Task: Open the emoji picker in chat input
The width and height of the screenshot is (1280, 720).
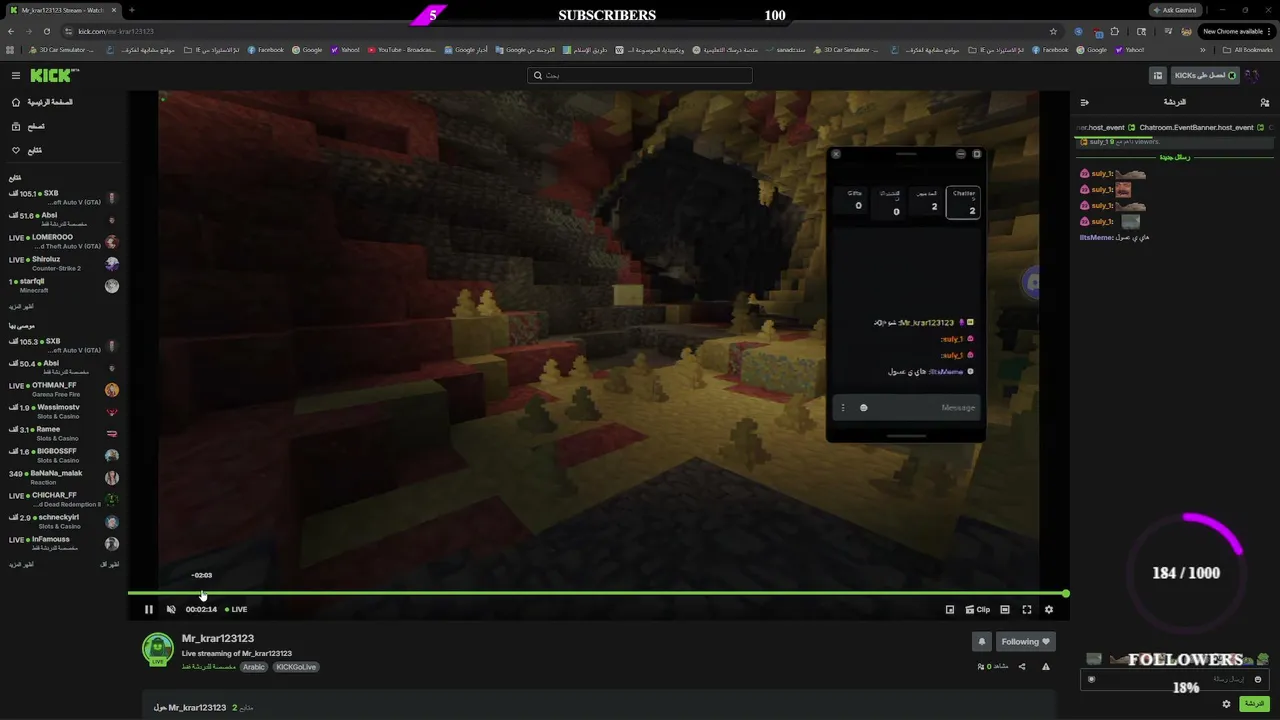Action: 1257,679
